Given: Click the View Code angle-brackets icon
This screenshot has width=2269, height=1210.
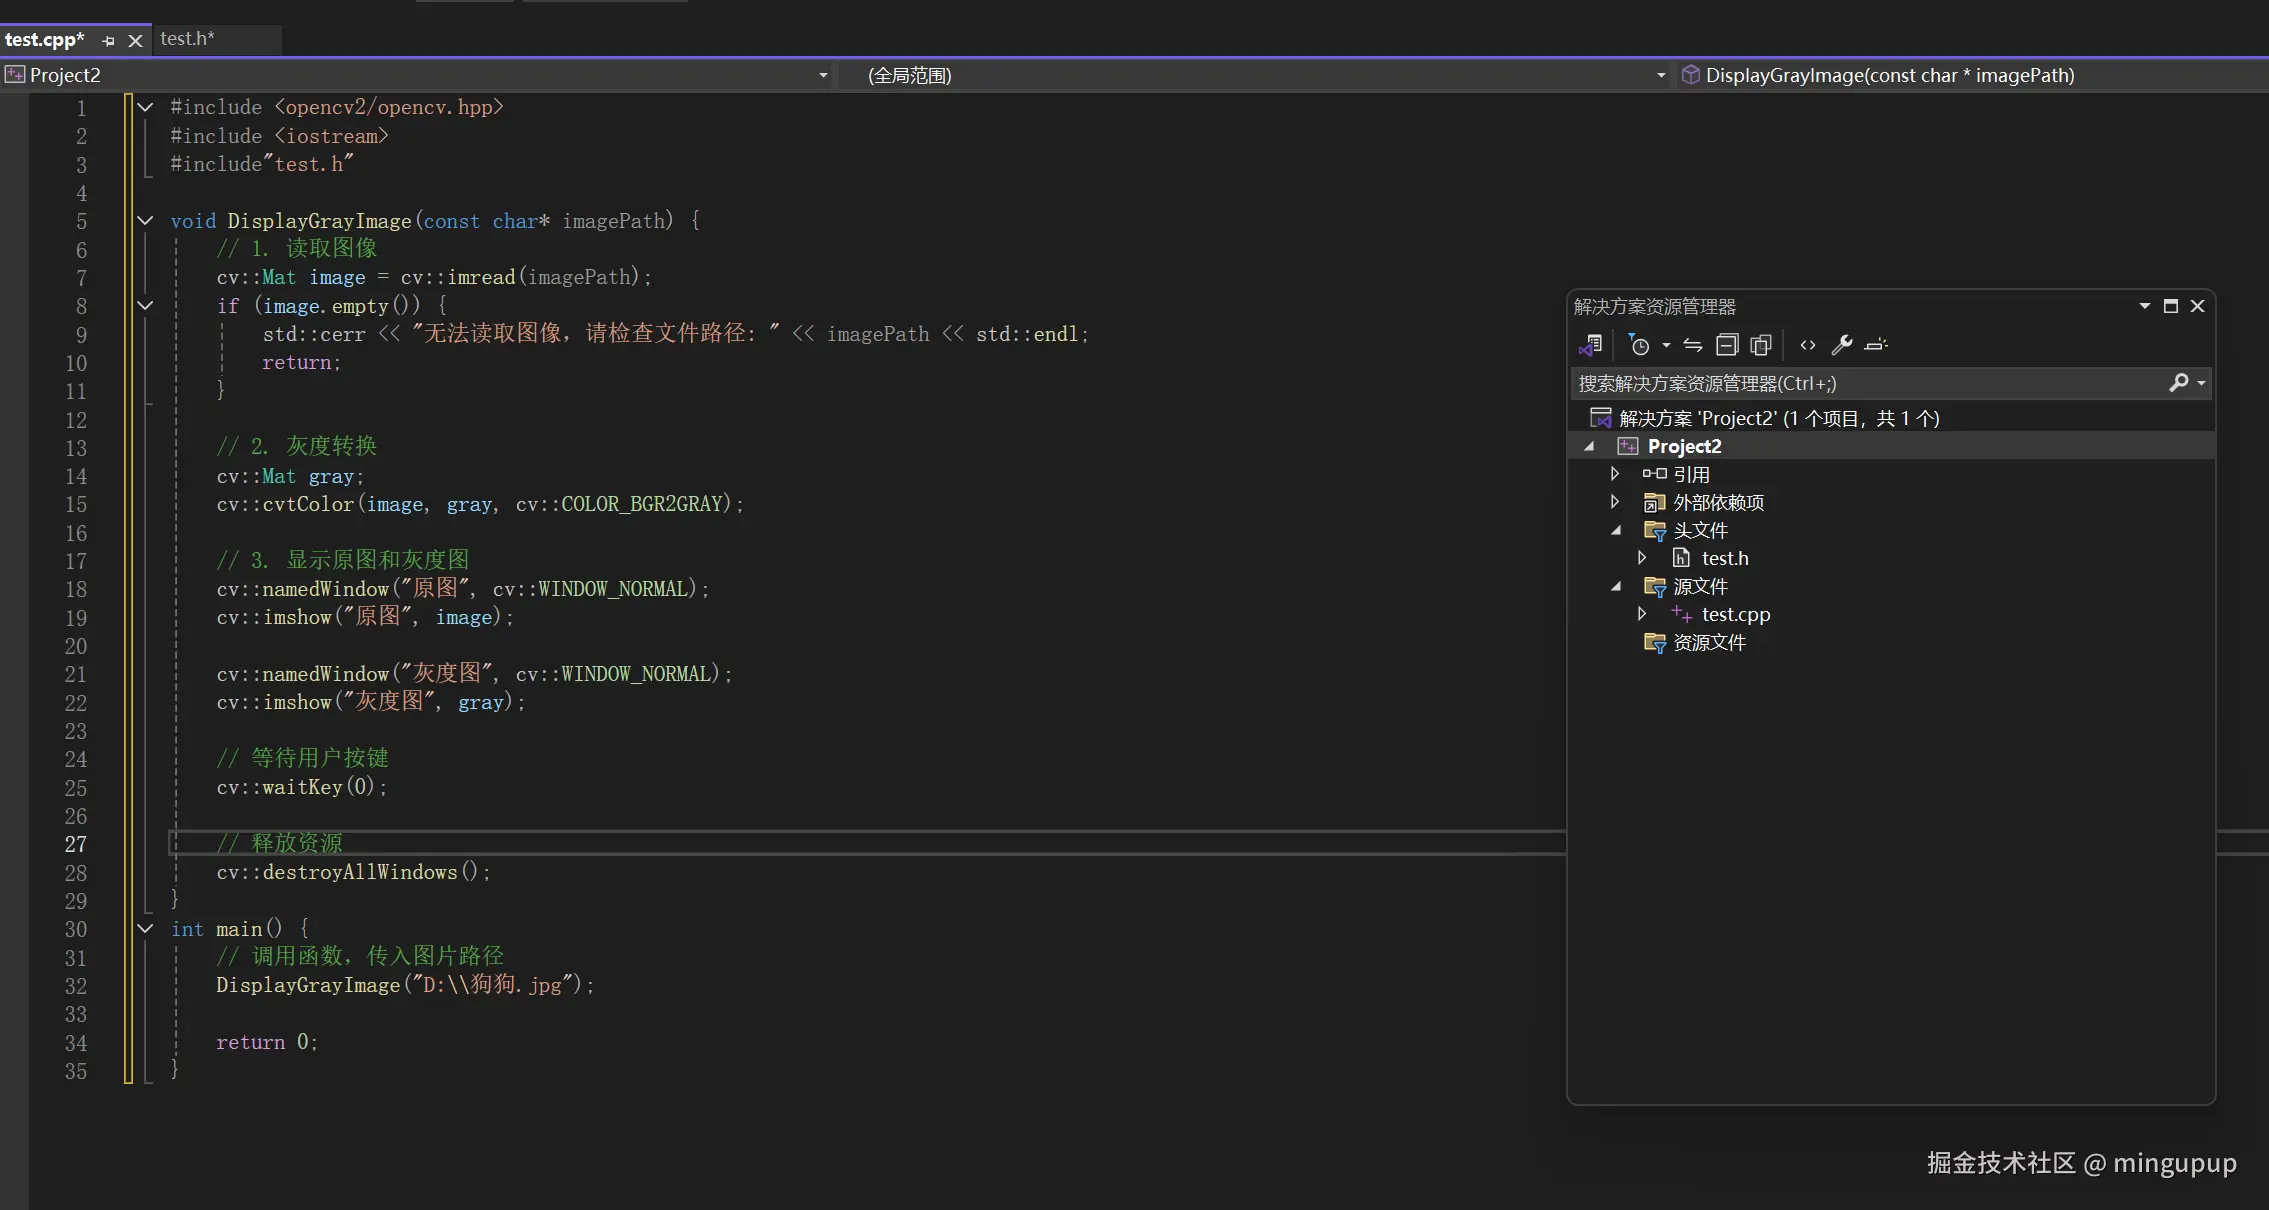Looking at the screenshot, I should (x=1808, y=345).
